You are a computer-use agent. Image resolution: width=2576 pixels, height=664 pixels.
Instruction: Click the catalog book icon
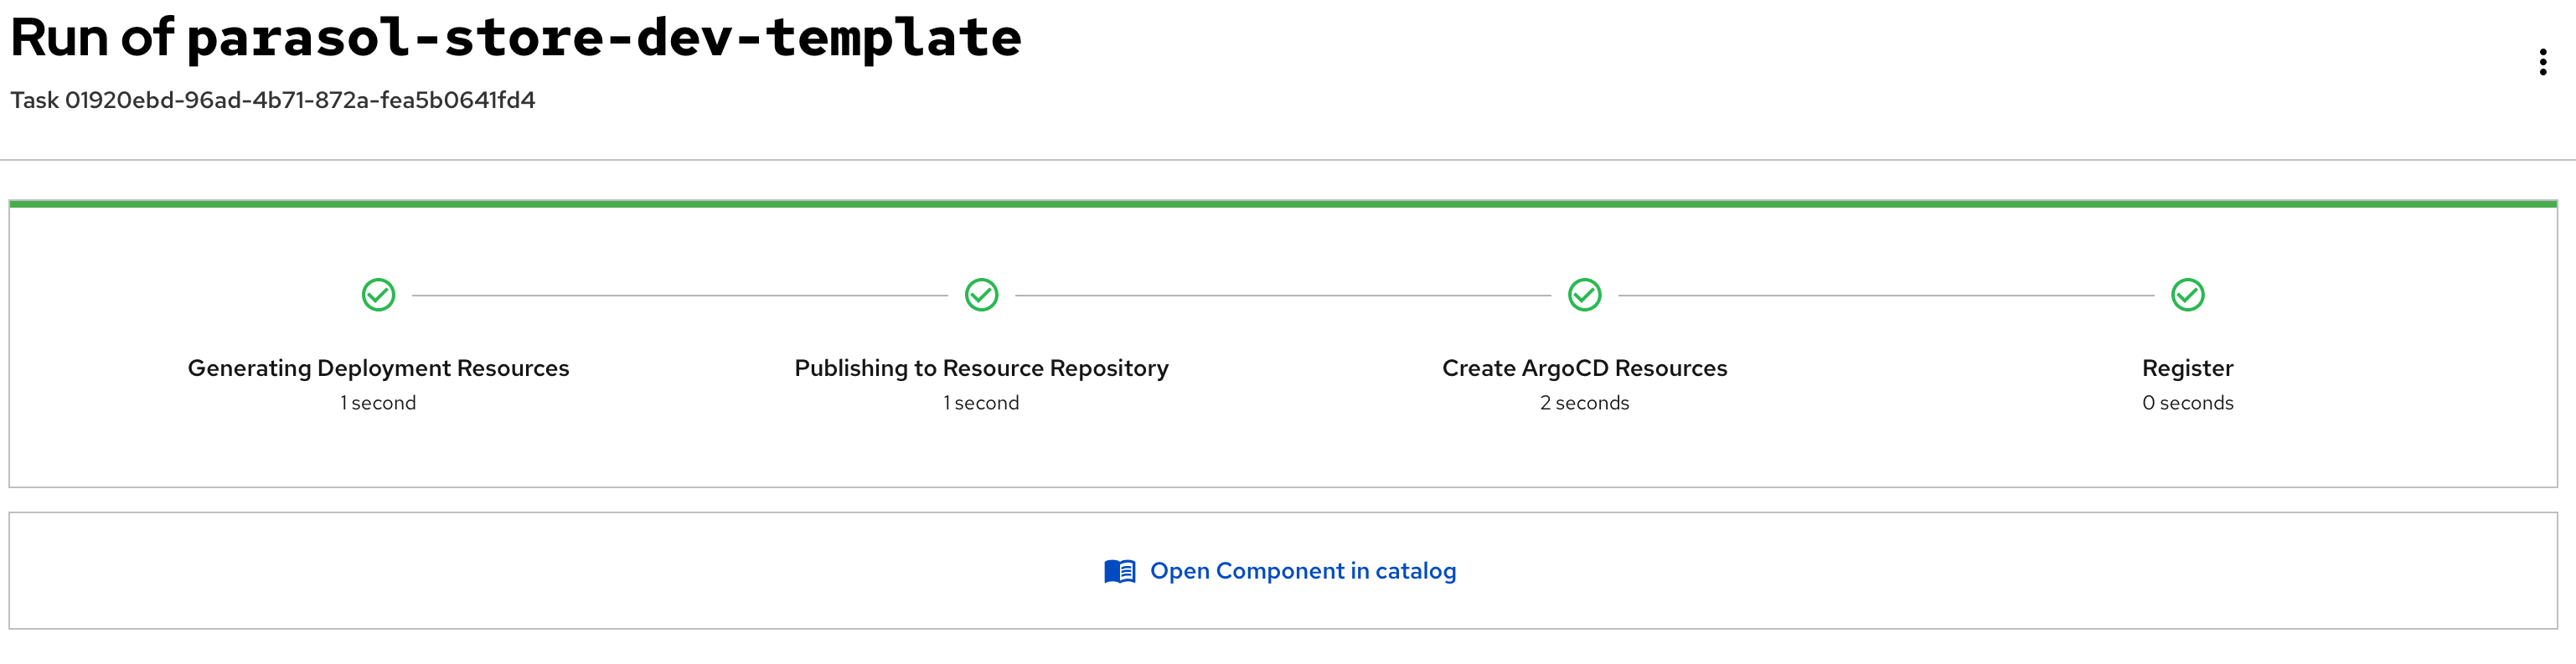point(1120,571)
